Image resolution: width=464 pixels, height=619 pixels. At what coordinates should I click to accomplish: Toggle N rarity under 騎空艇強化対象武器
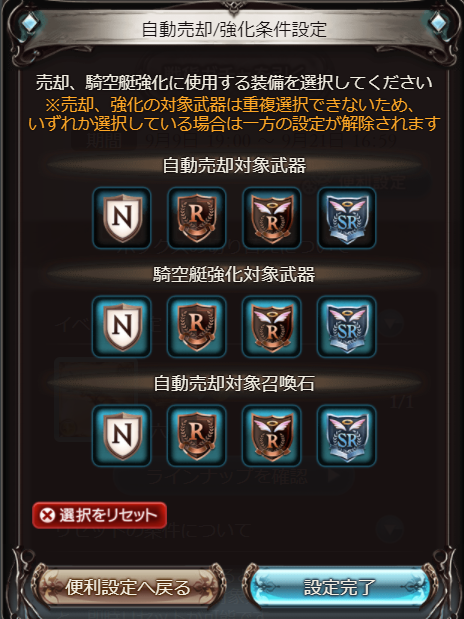pyautogui.click(x=122, y=327)
